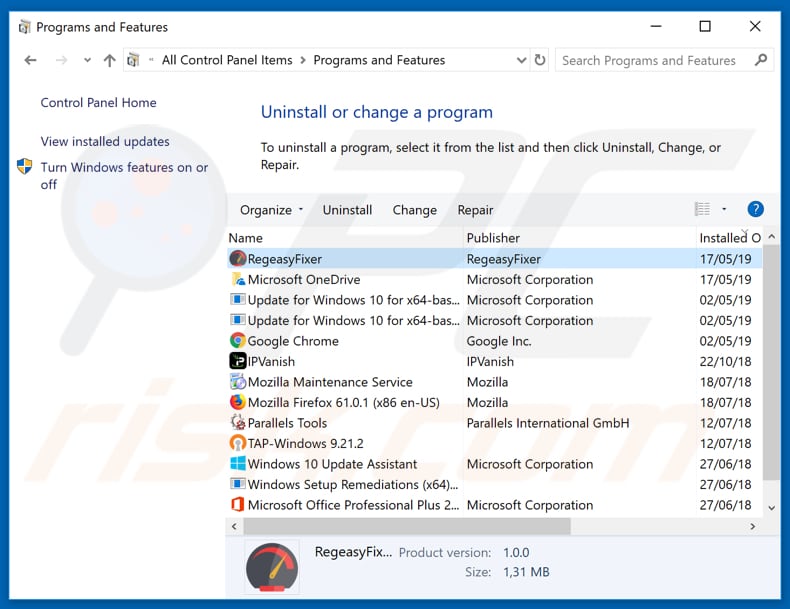The width and height of the screenshot is (790, 609).
Task: Click the scroll up arrow of list
Action: [771, 236]
